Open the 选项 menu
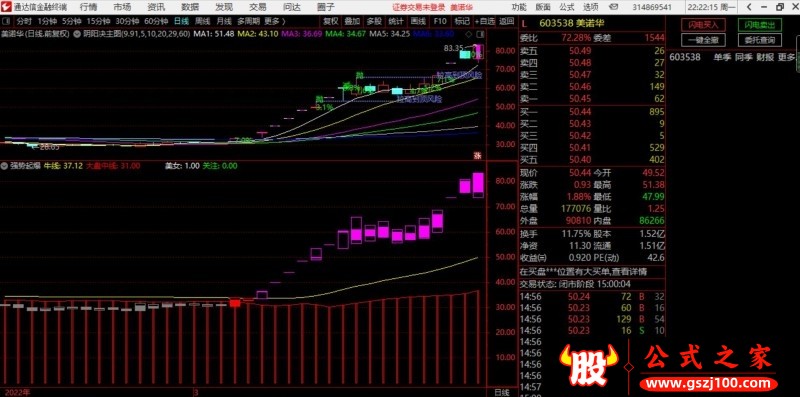The width and height of the screenshot is (800, 397). 591,7
